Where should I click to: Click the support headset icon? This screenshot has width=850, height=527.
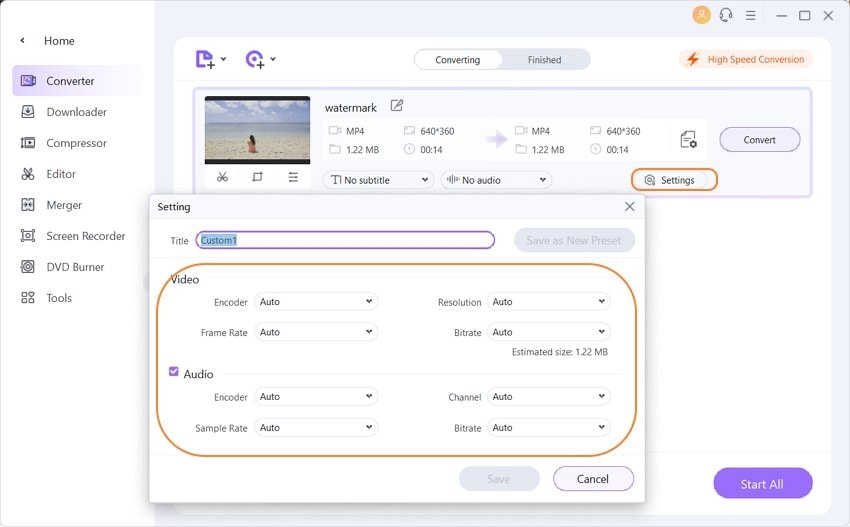[x=726, y=15]
